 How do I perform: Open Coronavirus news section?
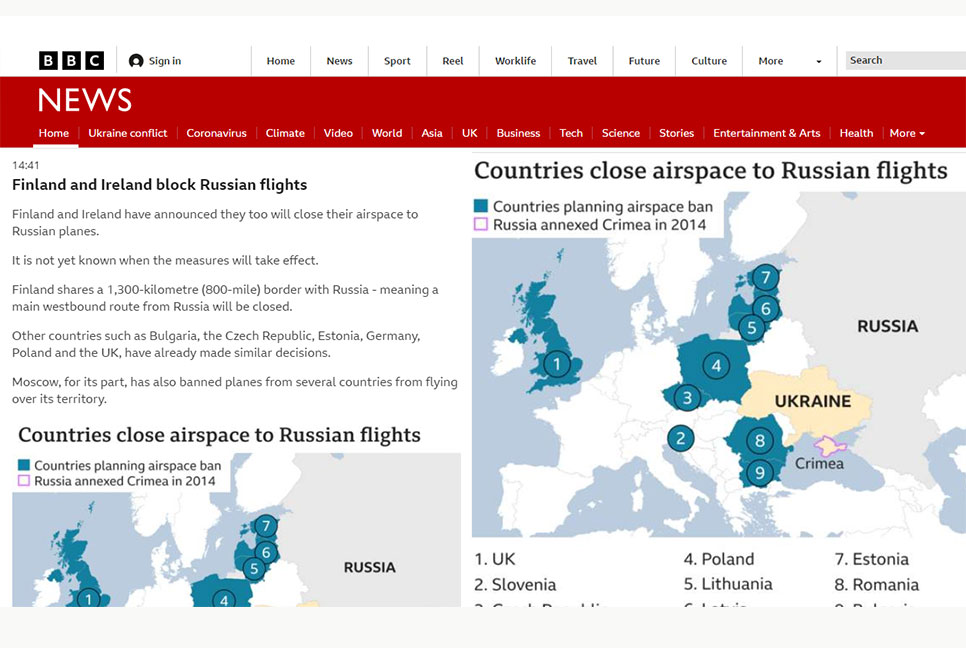(216, 133)
